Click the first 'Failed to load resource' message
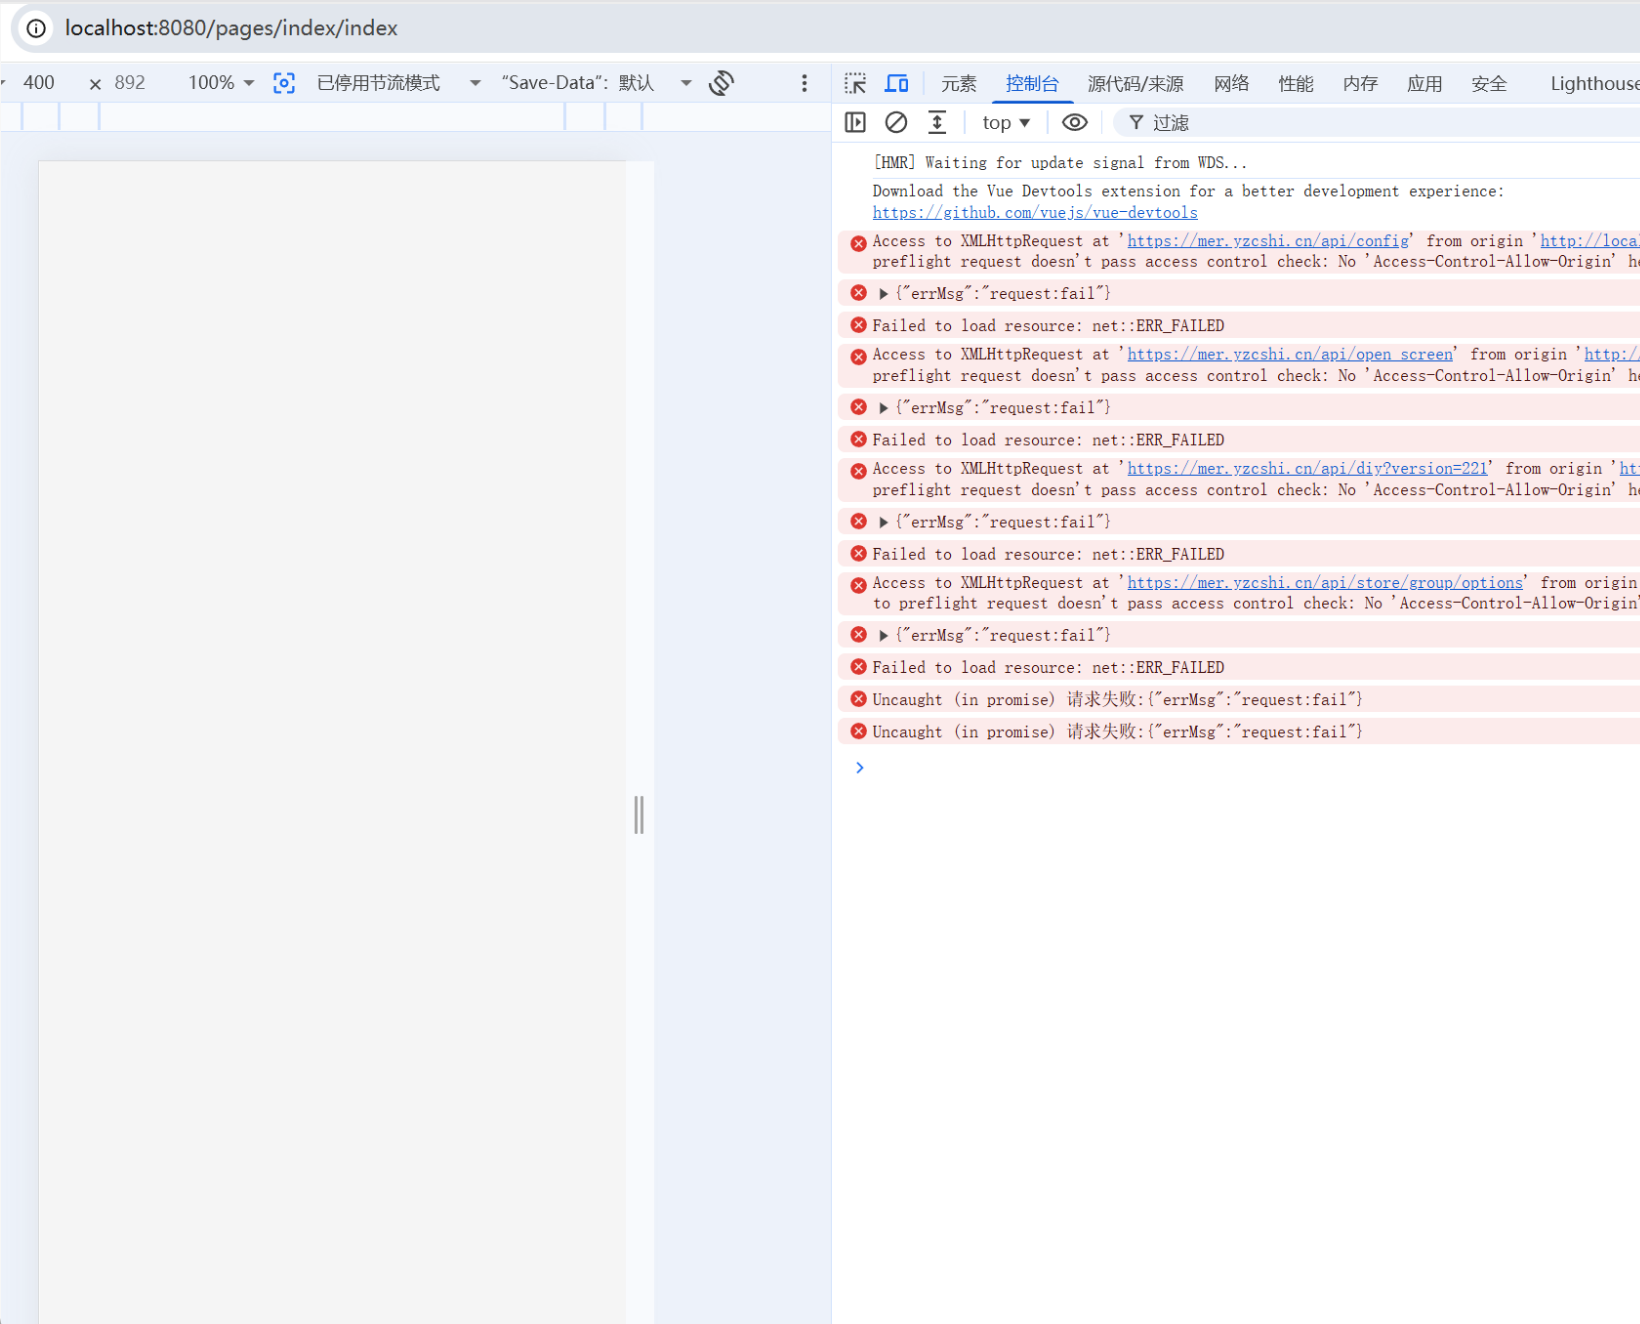Screen dimensions: 1640x1324 (x=1048, y=325)
